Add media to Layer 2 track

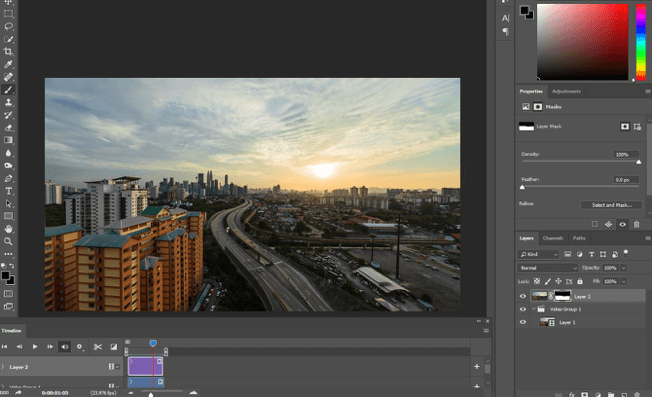pos(477,367)
